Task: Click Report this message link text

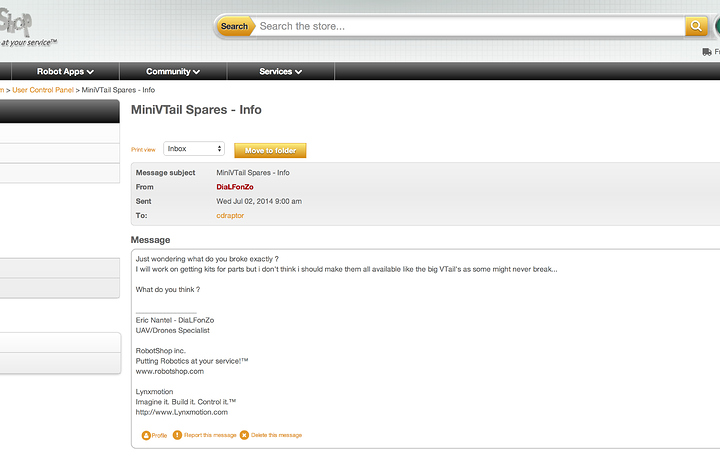Action: pos(210,435)
